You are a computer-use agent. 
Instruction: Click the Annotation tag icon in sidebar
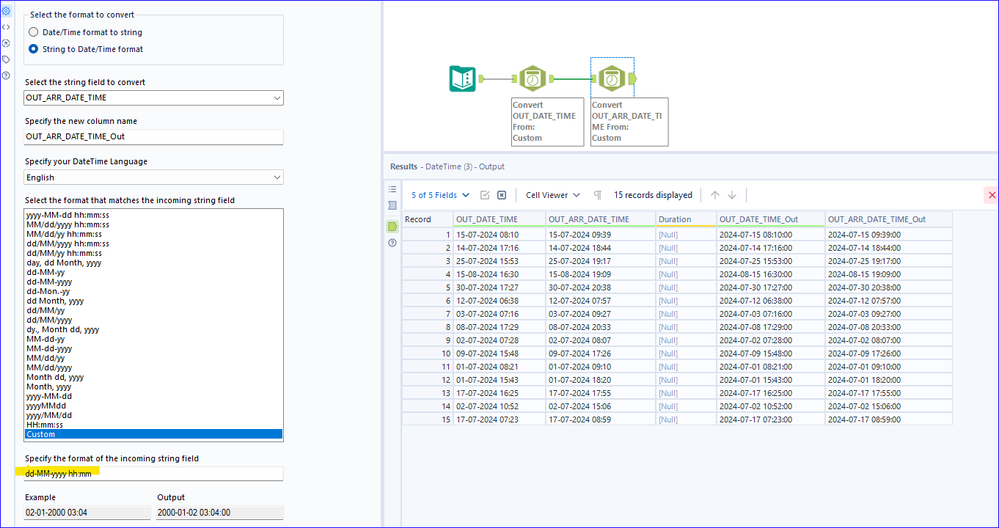(x=6, y=59)
